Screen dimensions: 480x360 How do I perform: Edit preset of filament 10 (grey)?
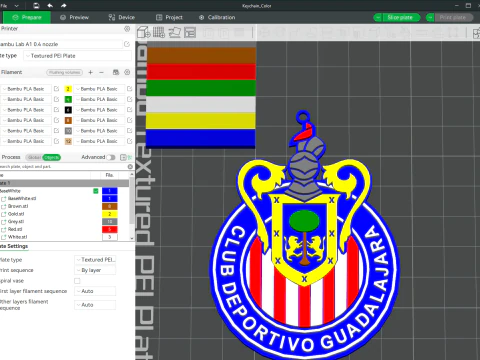[x=130, y=131]
